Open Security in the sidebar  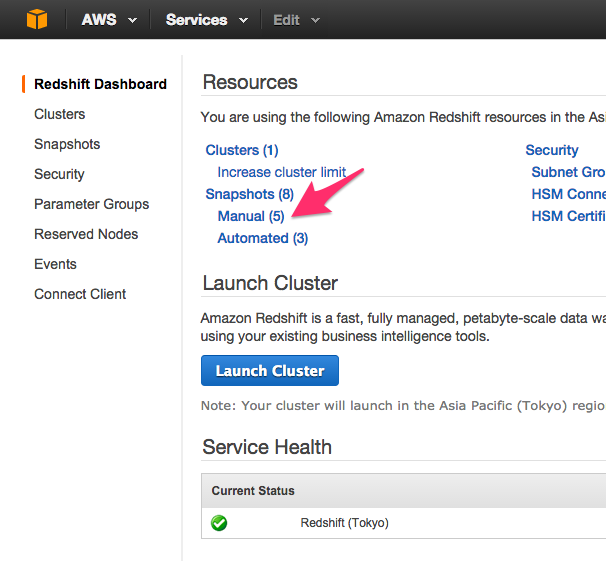coord(59,174)
